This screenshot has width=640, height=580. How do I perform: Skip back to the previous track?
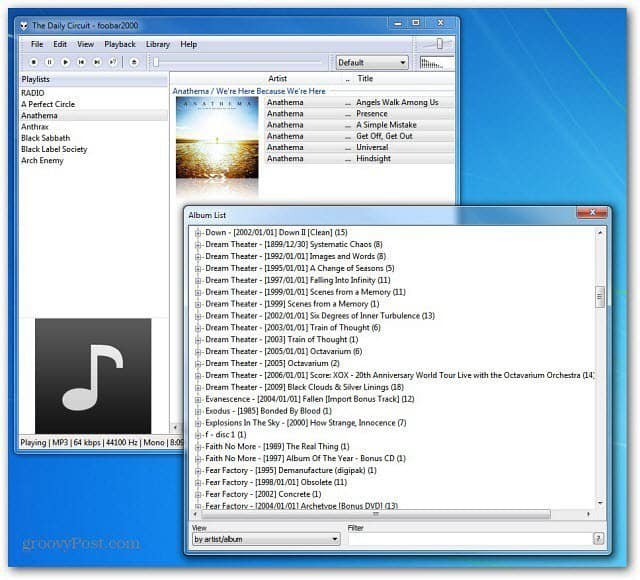(x=81, y=62)
